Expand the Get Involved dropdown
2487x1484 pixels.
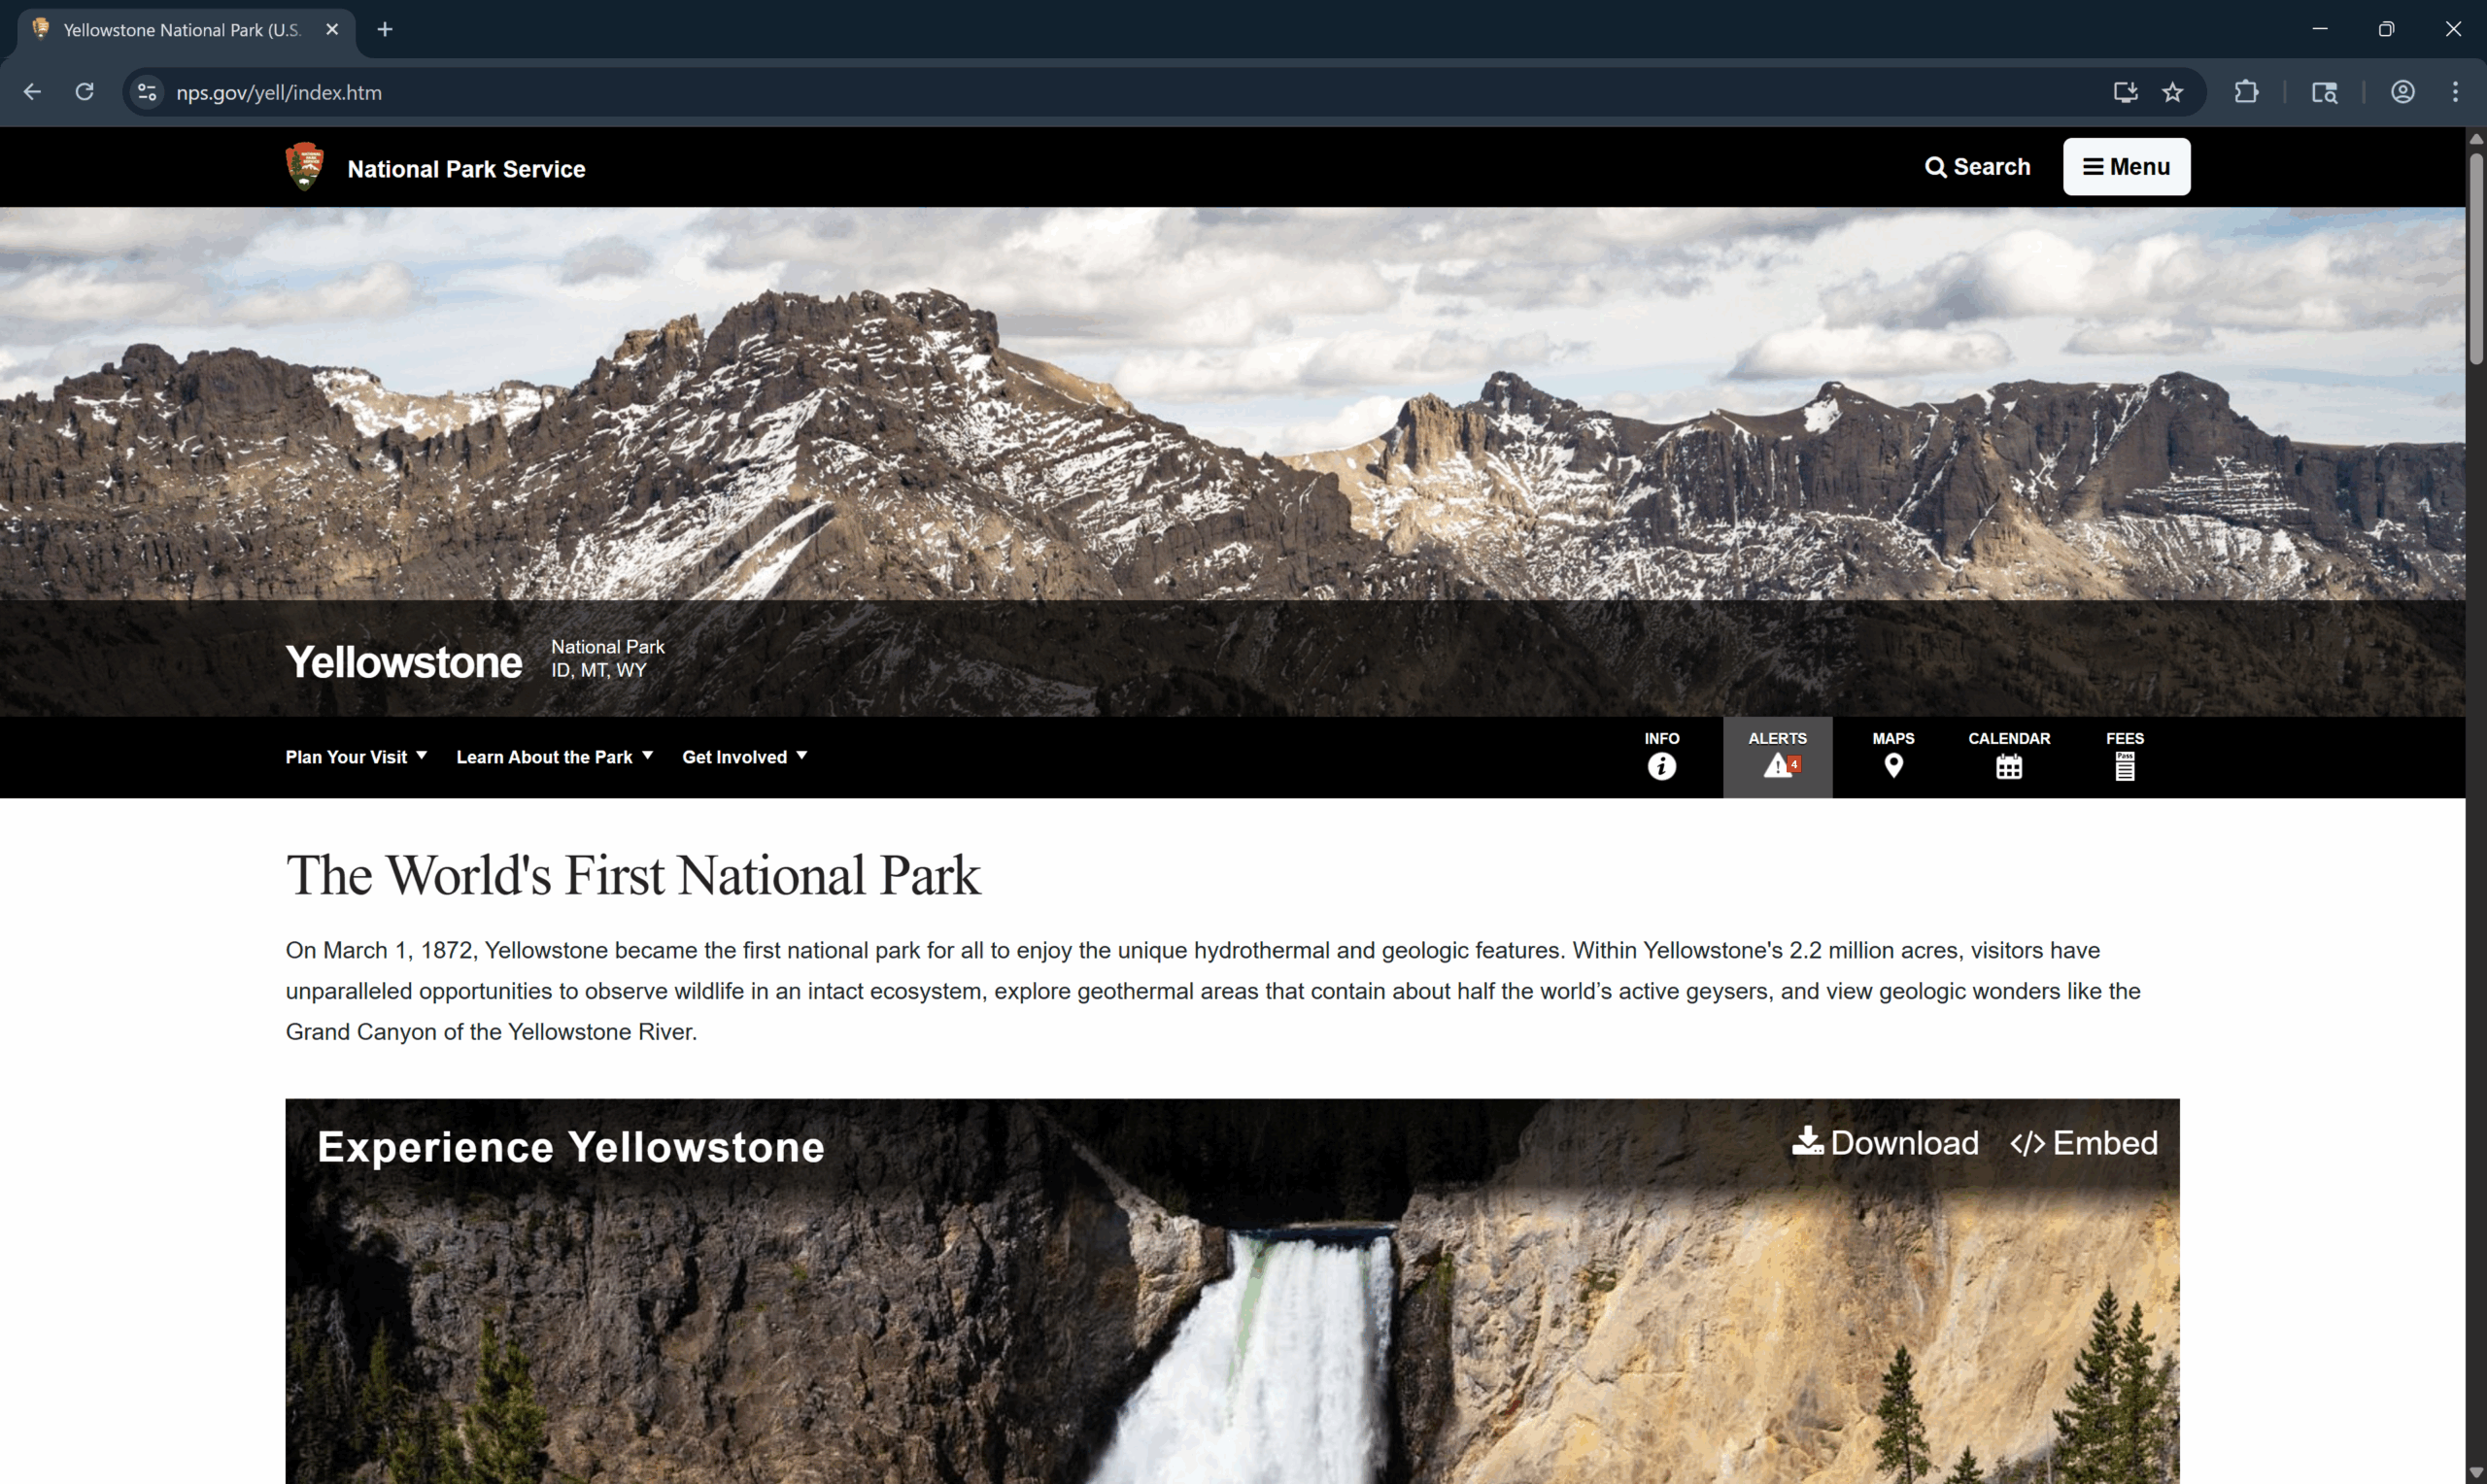[x=744, y=757]
